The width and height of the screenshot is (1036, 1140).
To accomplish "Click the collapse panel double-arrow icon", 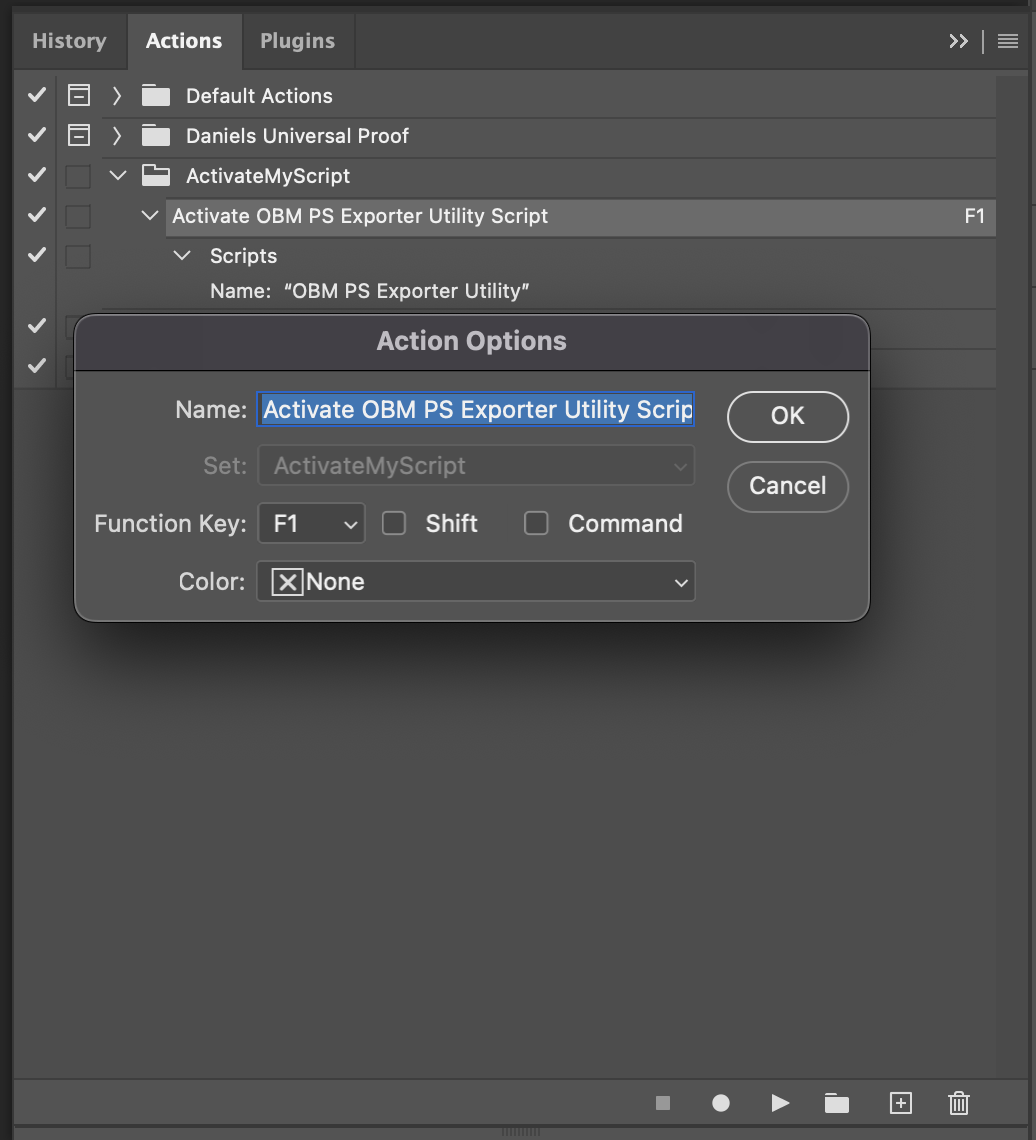I will point(958,41).
